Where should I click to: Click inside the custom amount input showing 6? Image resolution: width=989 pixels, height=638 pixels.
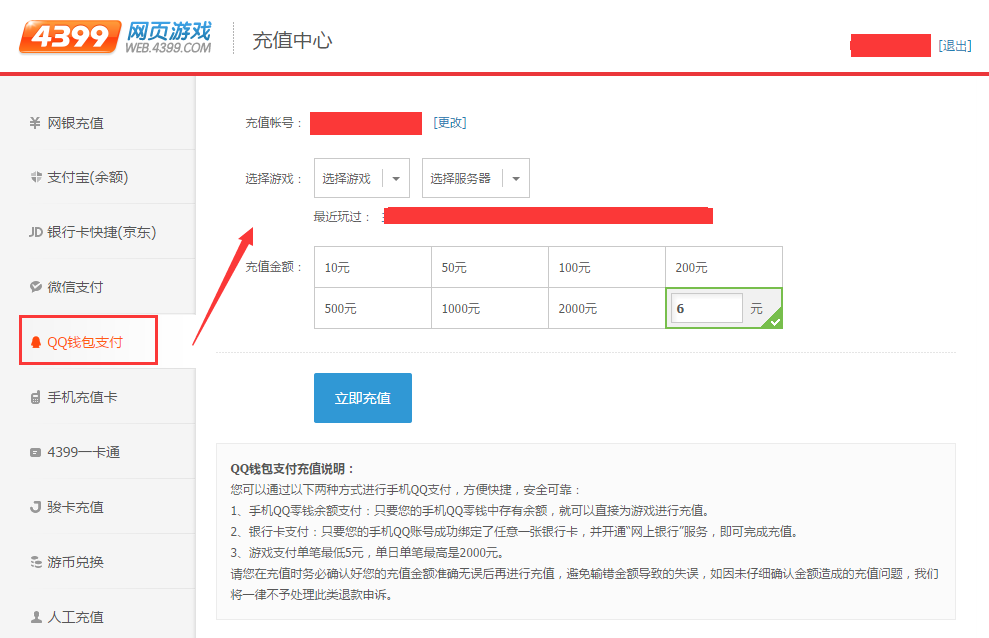pos(706,308)
